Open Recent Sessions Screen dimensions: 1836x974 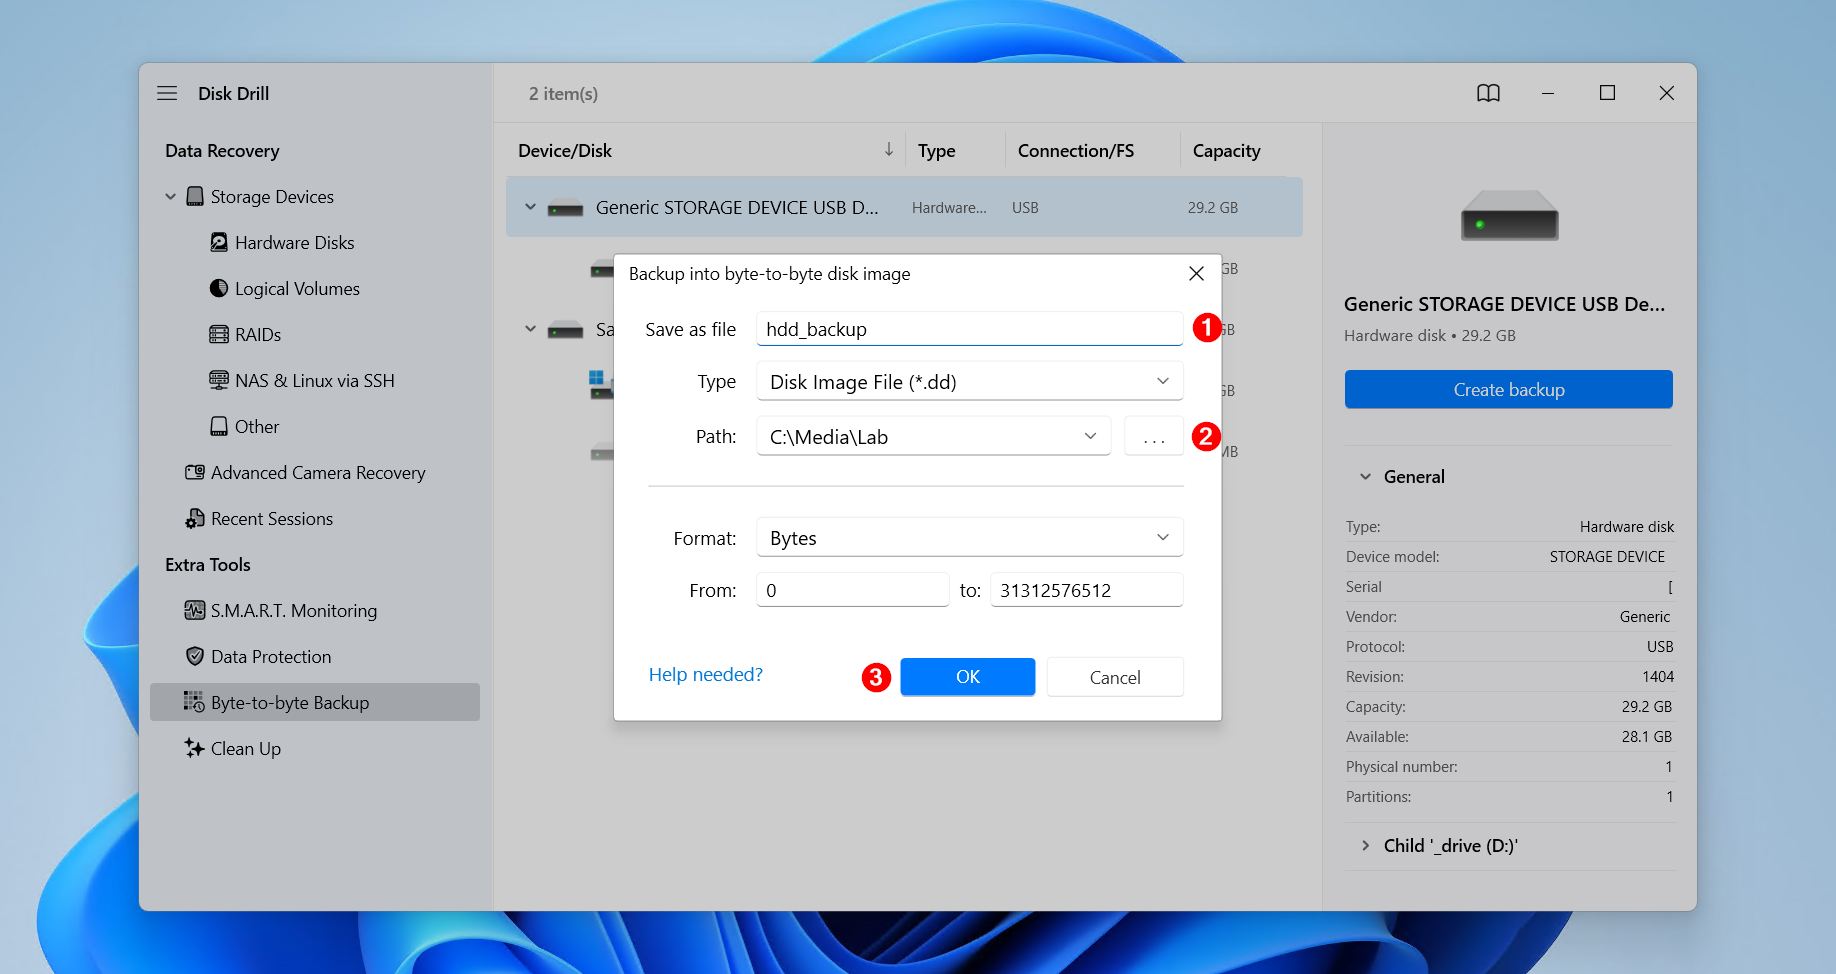click(x=195, y=518)
